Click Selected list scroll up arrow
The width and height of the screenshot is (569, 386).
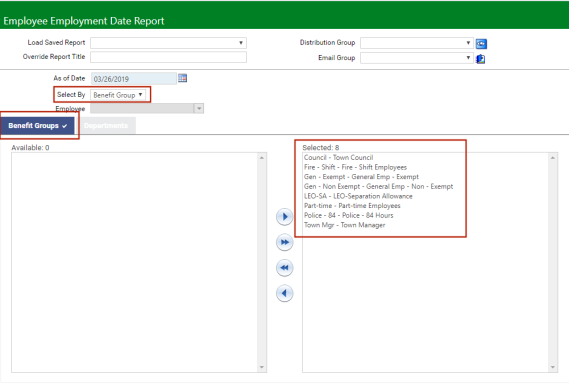[553, 158]
